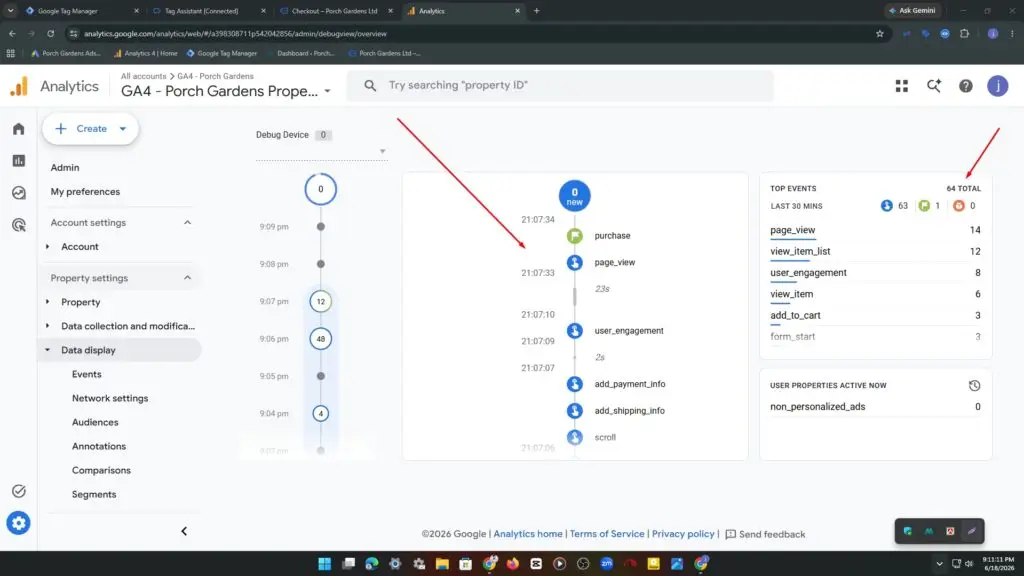Click the user properties history clock icon
Image resolution: width=1024 pixels, height=576 pixels.
point(974,386)
